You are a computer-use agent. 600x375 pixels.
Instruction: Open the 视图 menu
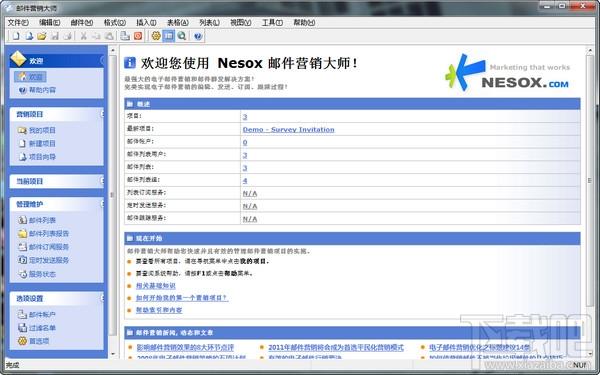(241, 23)
